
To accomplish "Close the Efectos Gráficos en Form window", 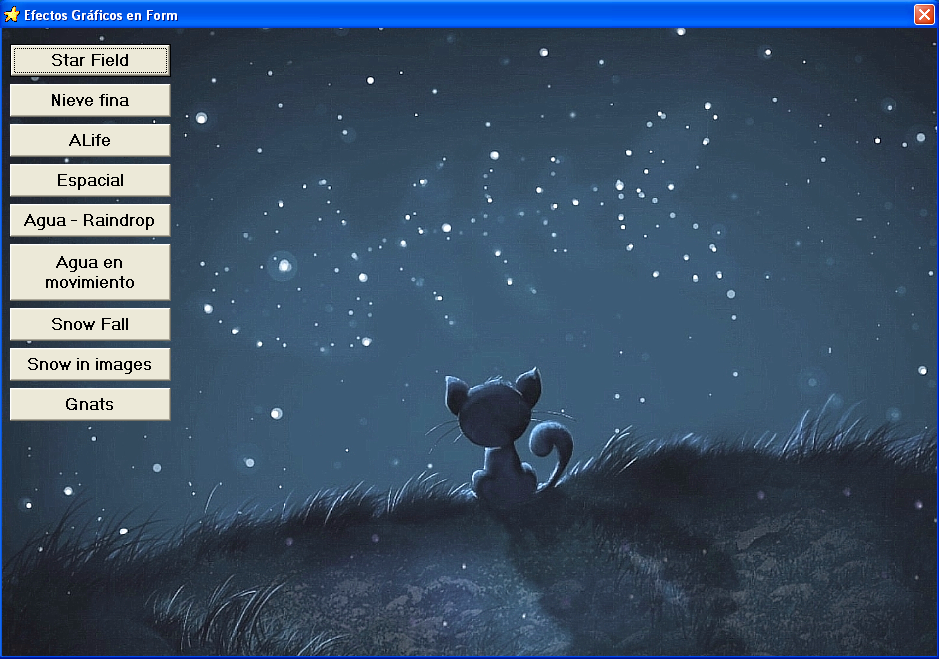I will coord(924,14).
